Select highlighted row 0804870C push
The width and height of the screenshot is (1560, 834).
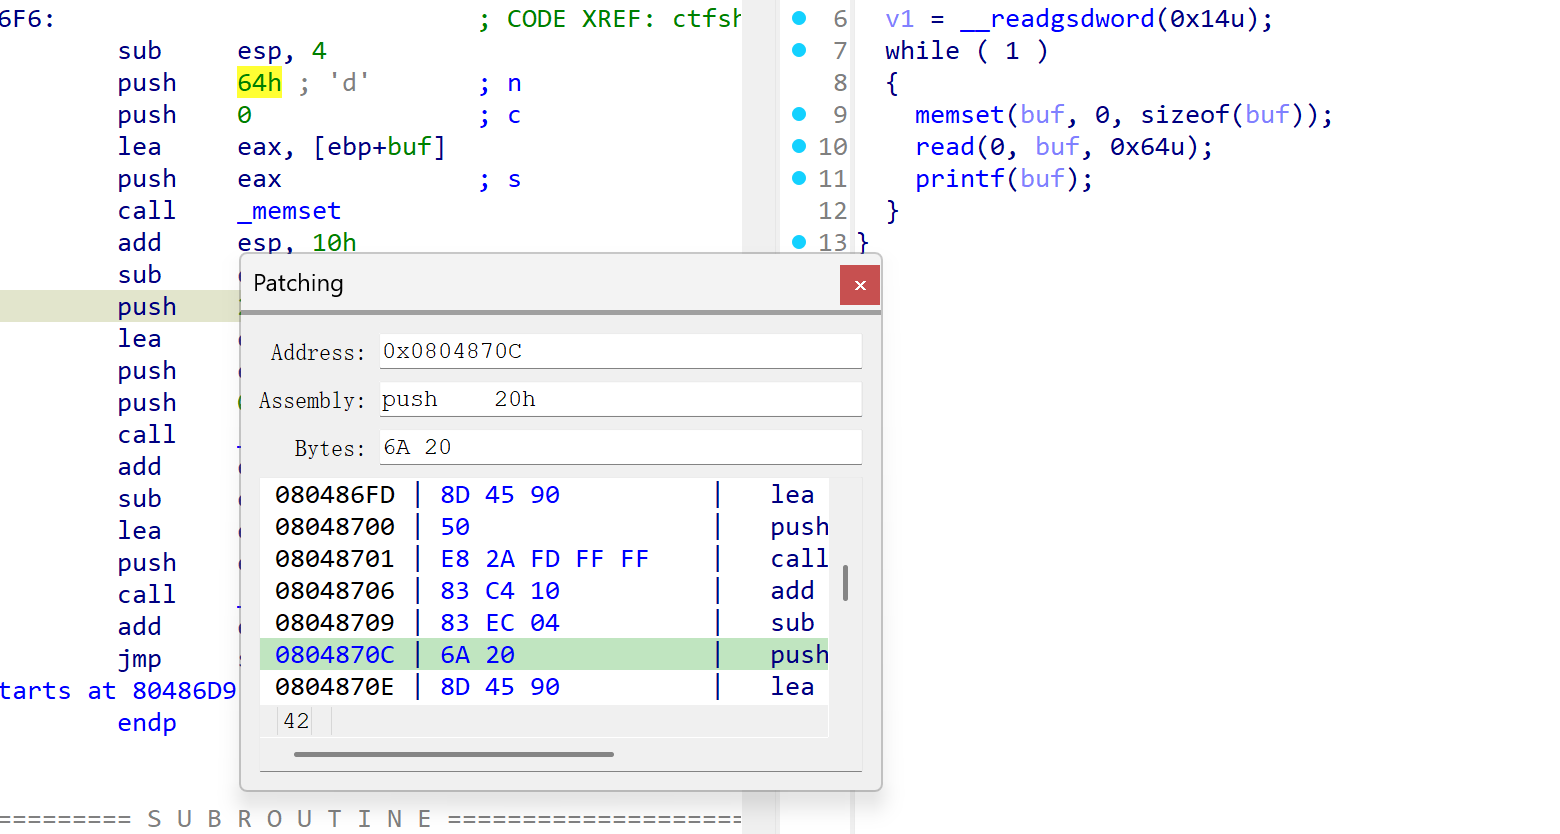(x=540, y=655)
